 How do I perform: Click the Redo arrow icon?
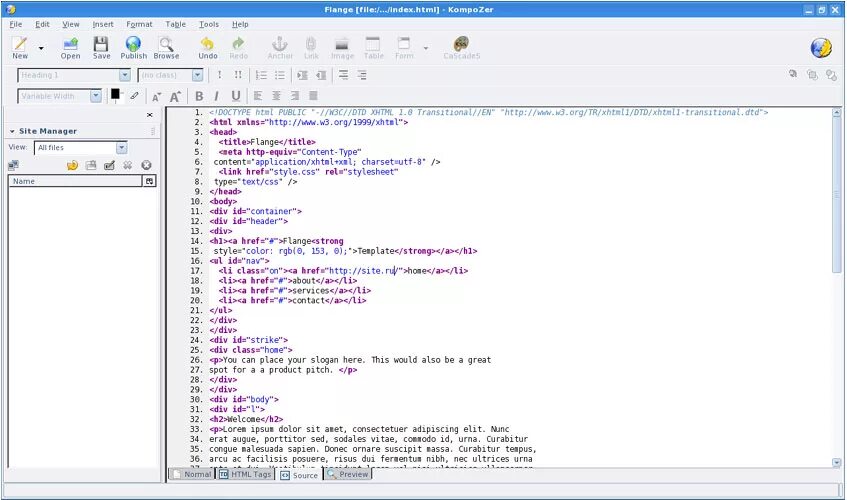(238, 48)
